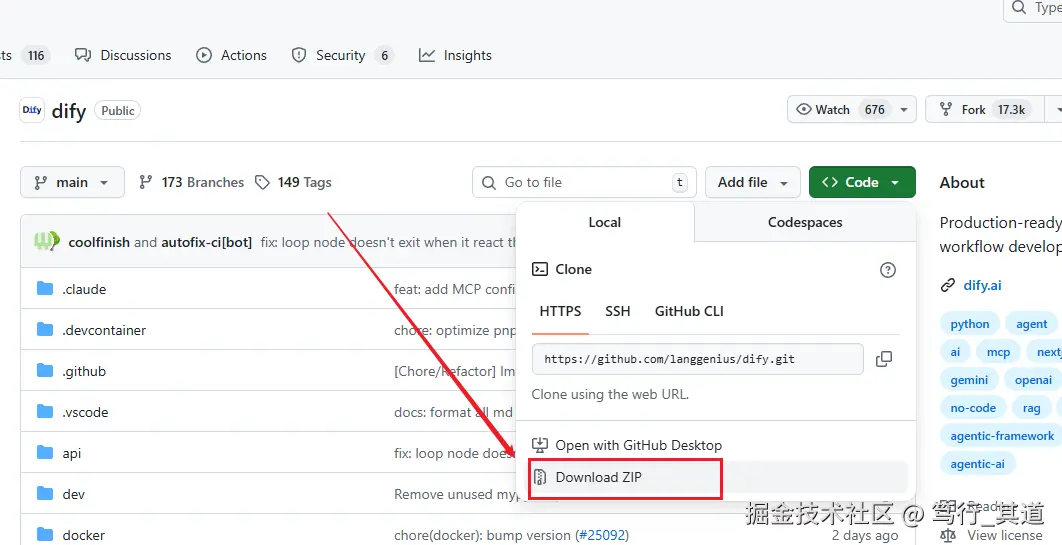This screenshot has height=545, width=1062.
Task: Open commit message 'fix: loop node doesn't exit'
Action: coord(388,242)
